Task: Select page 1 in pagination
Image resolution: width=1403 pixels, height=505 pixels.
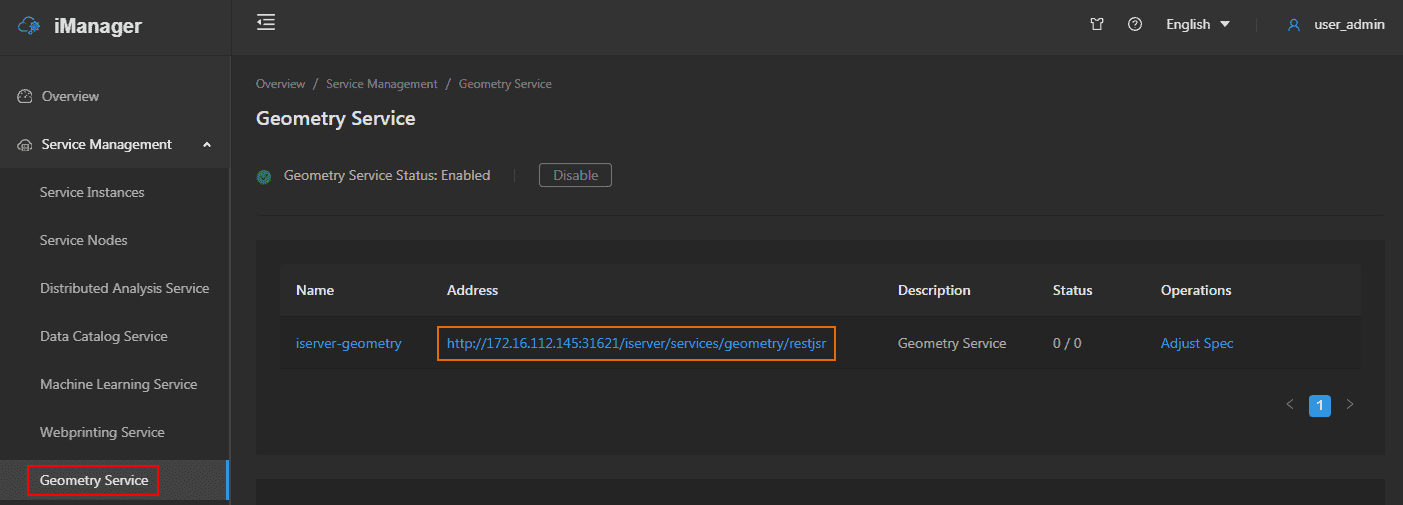Action: (x=1320, y=405)
